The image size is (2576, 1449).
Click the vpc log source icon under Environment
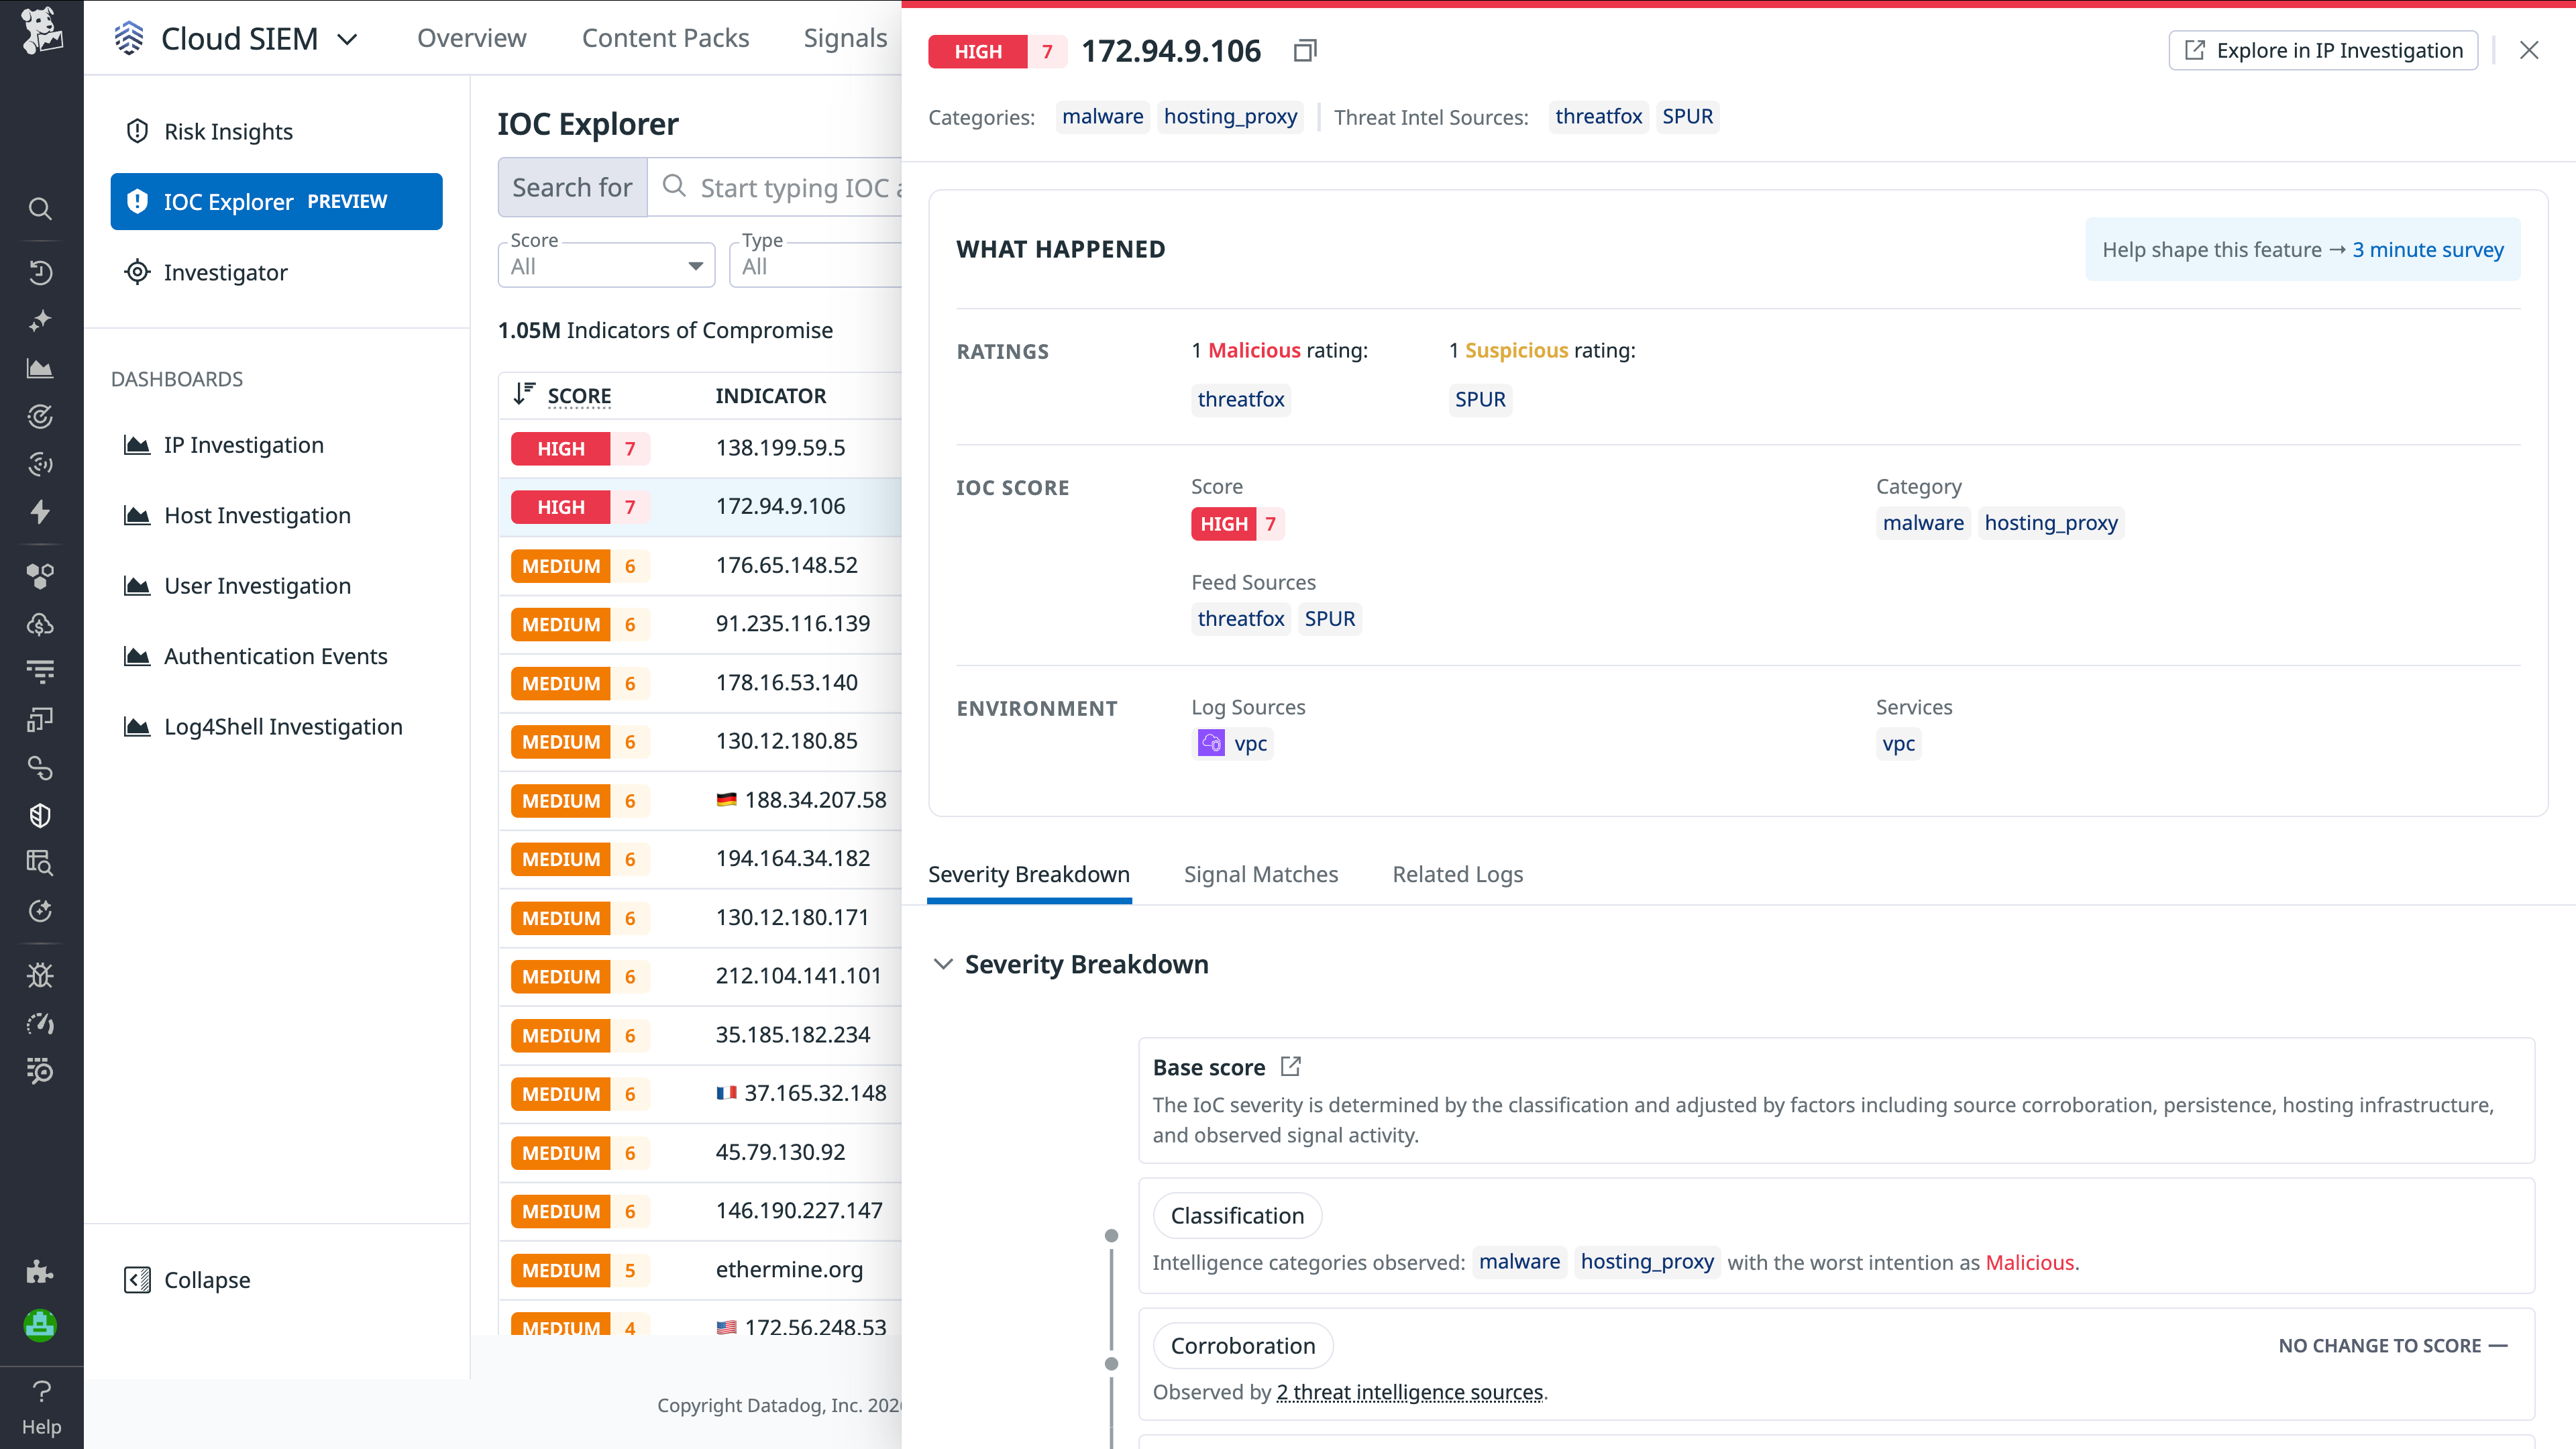[x=1211, y=743]
